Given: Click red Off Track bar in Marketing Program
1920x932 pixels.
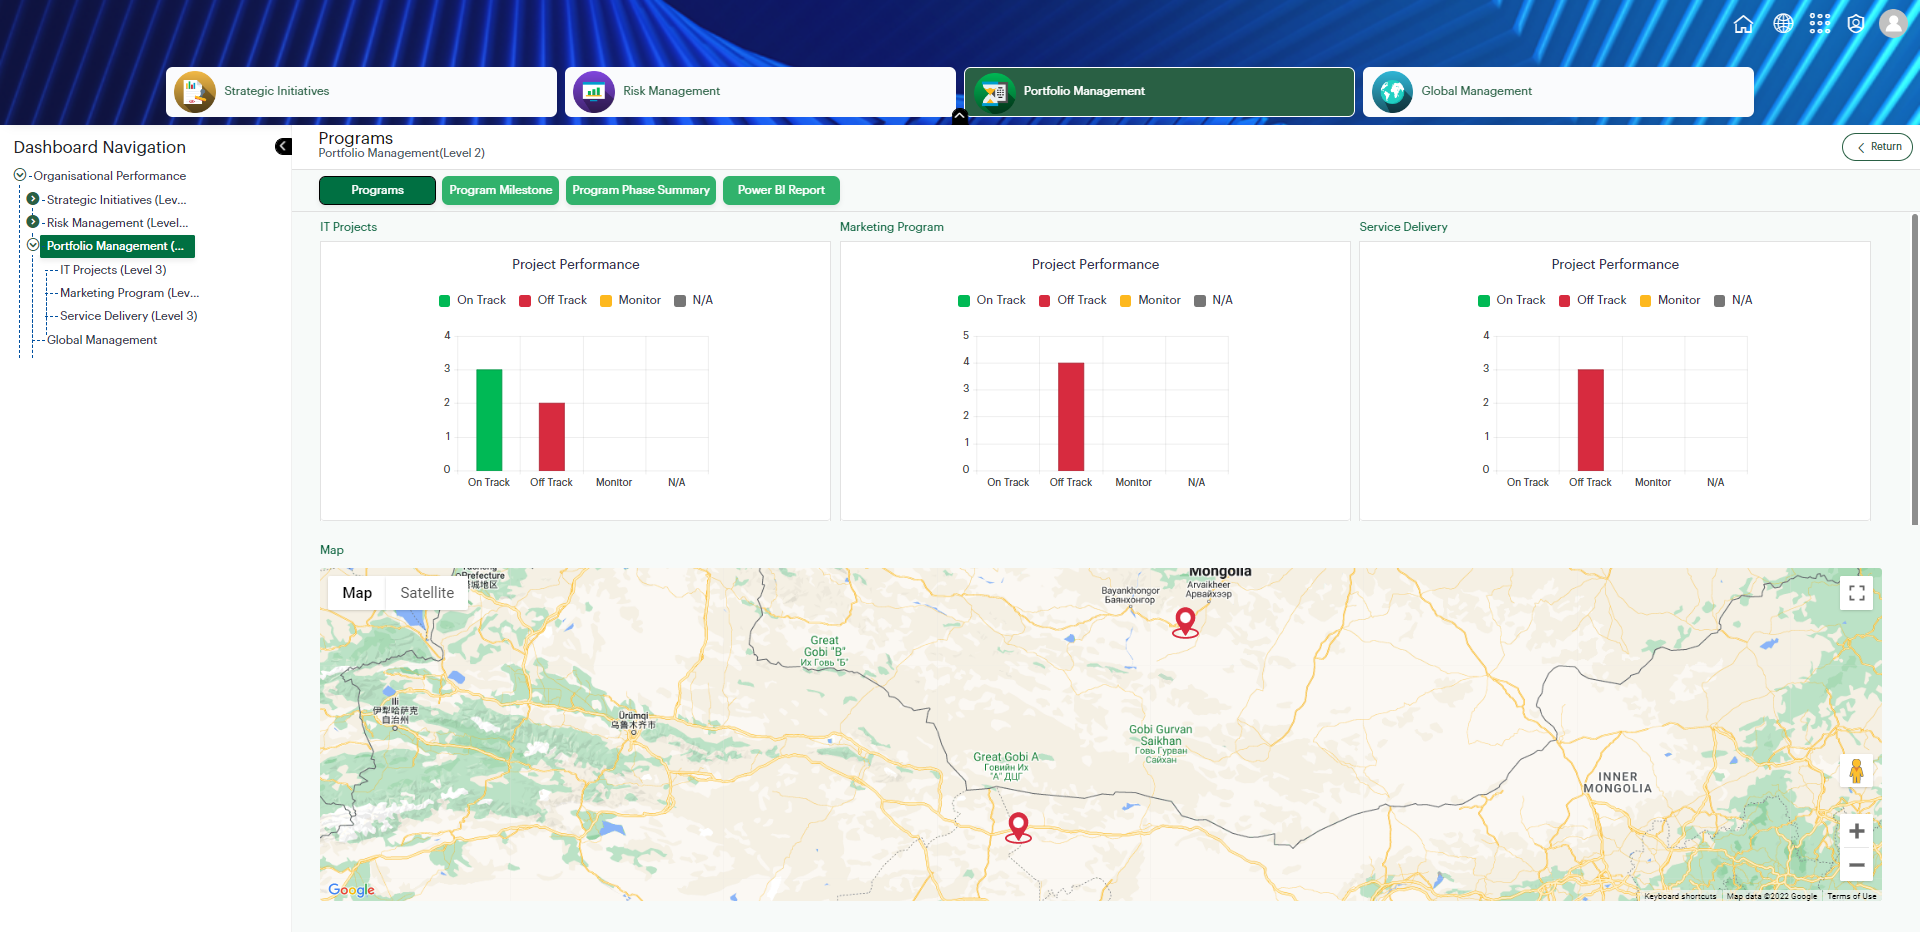Looking at the screenshot, I should [x=1071, y=417].
